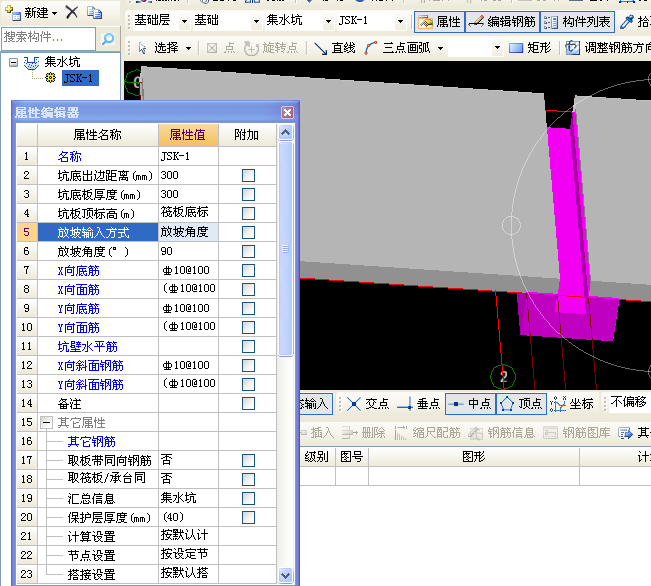Screen dimensions: 651x586
Task: Select the 放坡输入方式 value cell
Action: coord(188,232)
